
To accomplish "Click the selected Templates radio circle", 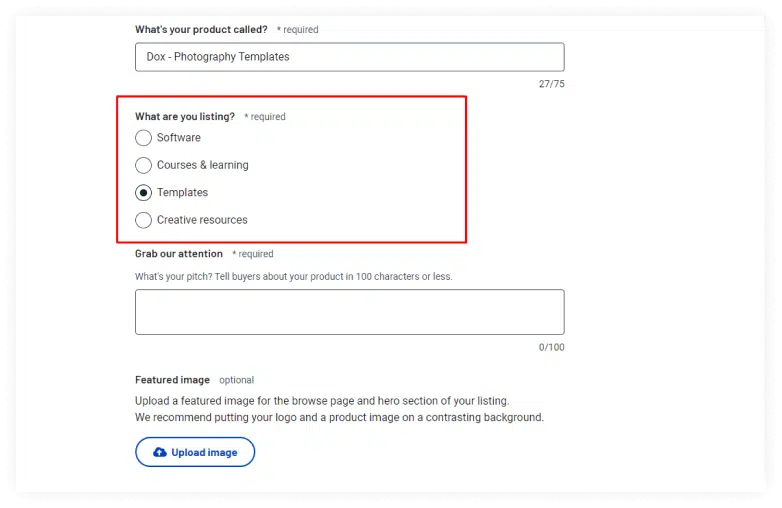I will tap(143, 193).
